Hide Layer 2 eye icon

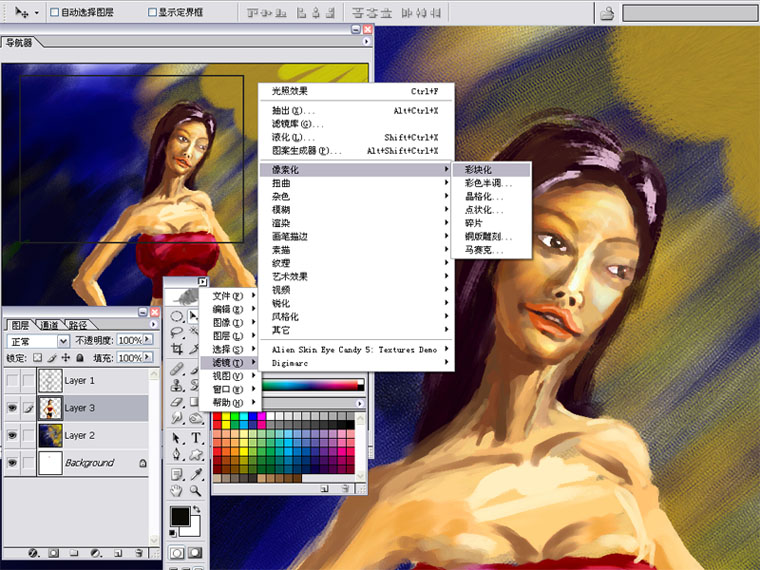(12, 436)
